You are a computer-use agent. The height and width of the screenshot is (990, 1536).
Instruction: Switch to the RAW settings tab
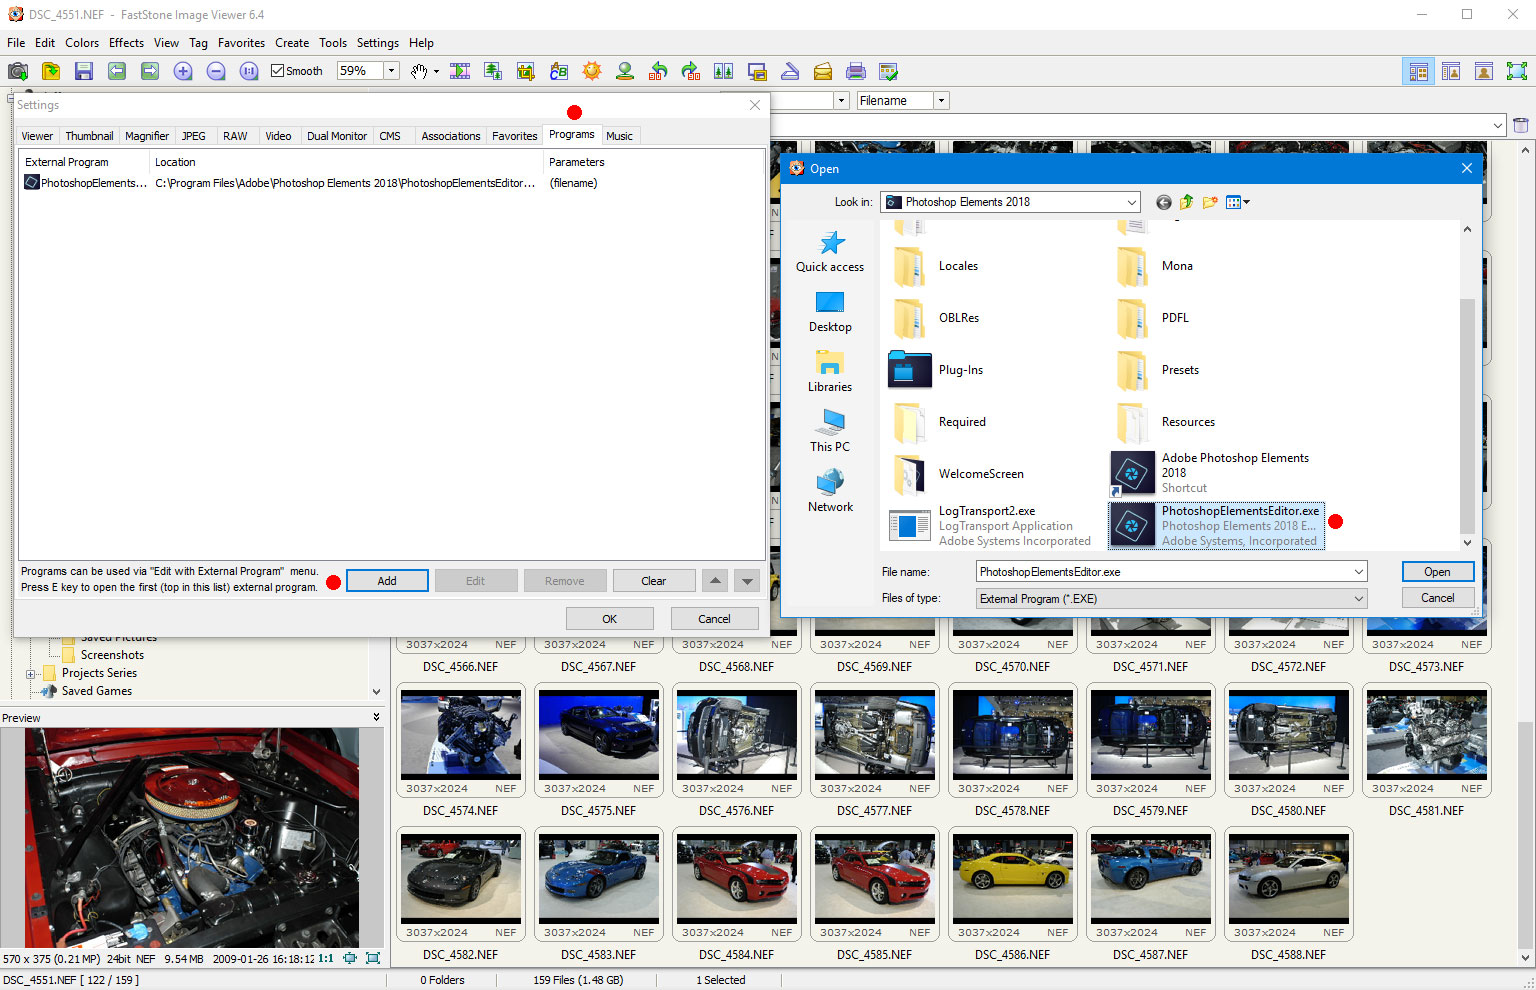pyautogui.click(x=235, y=135)
